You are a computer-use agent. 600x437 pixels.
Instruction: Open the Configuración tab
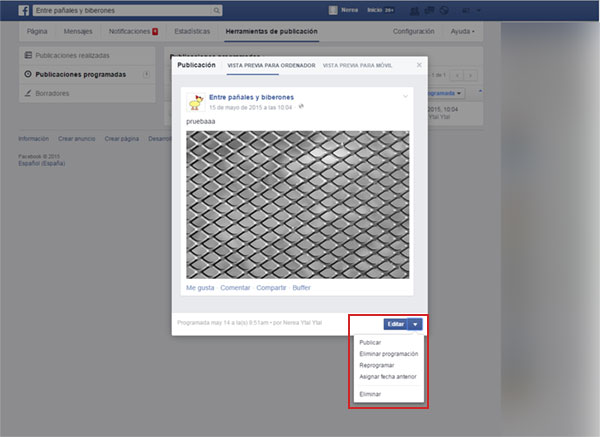tap(414, 31)
